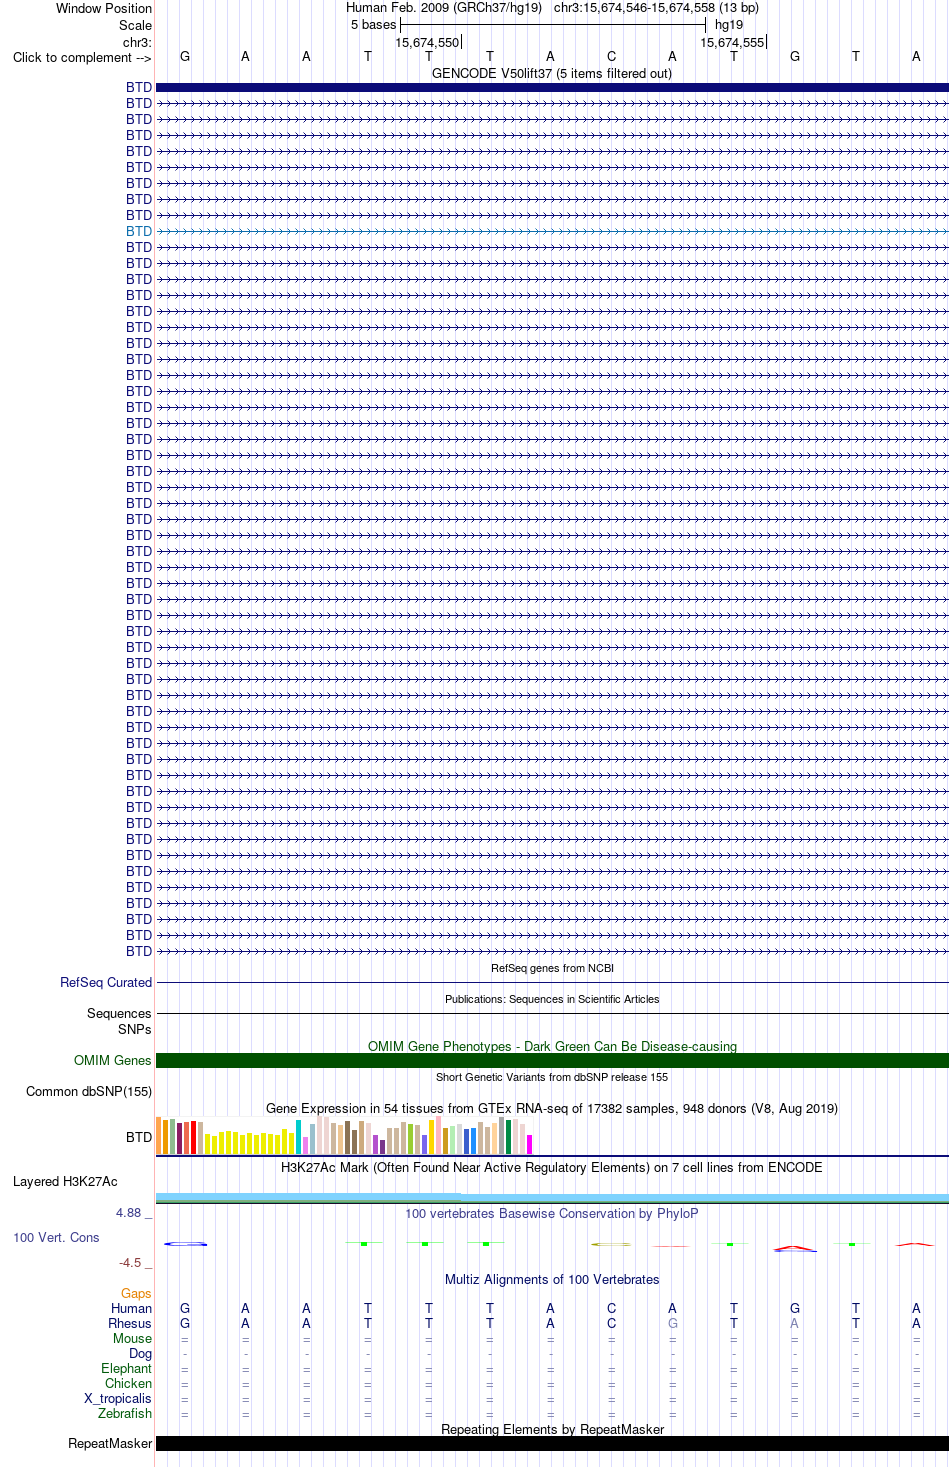
Task: Click 'OMIM Gene Phenotypes - Dark Green Can Be Disease-causing'
Action: [x=552, y=1046]
